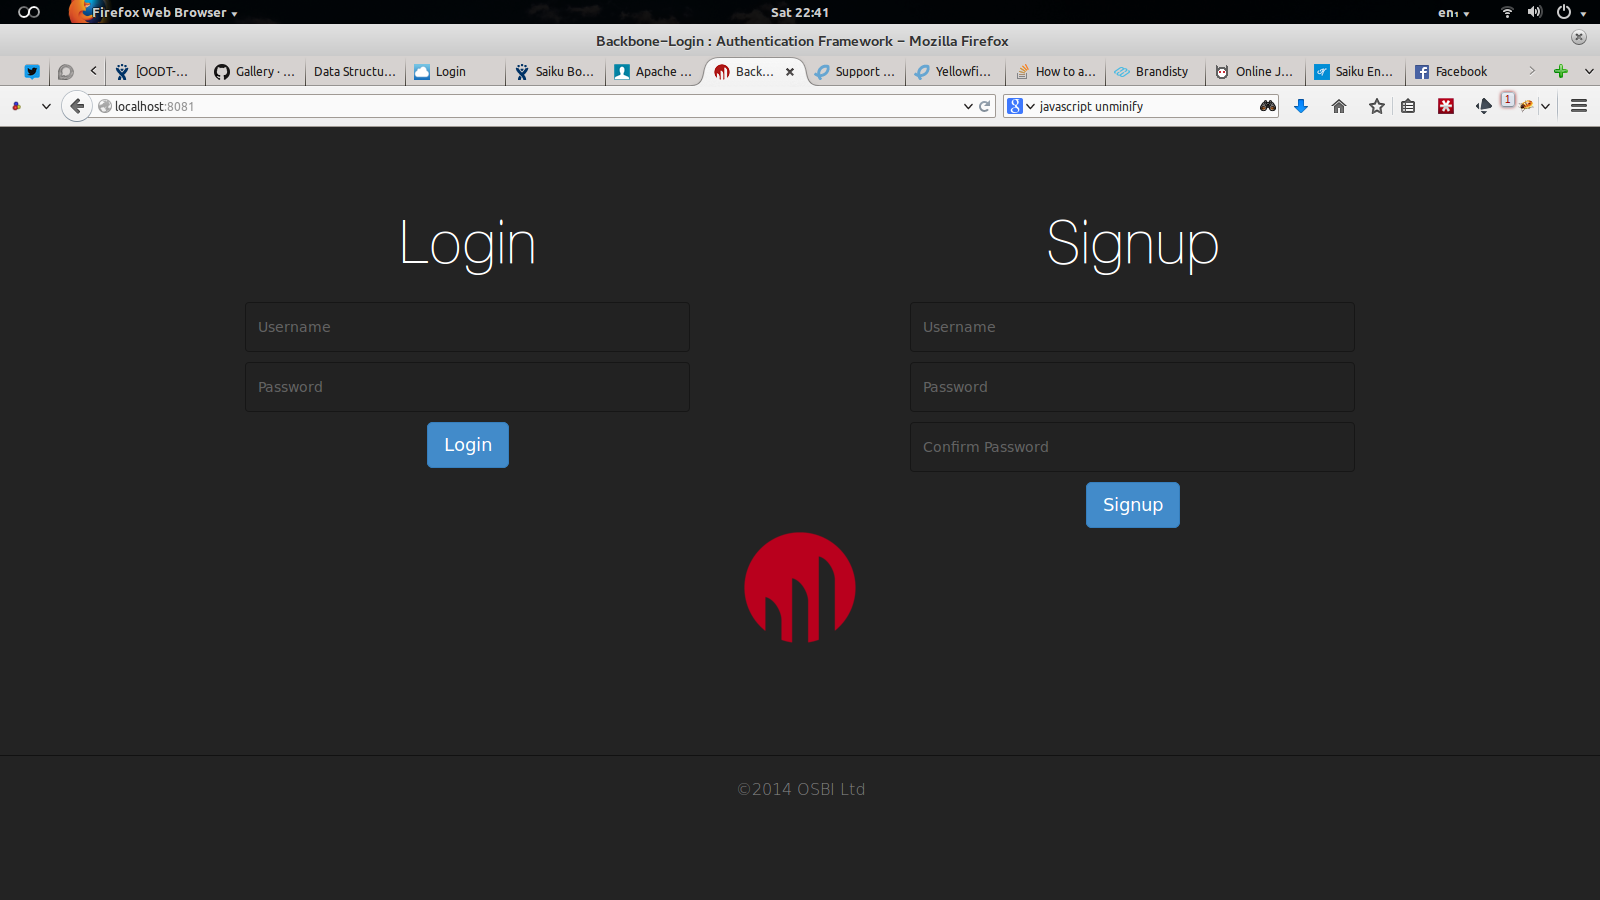This screenshot has width=1600, height=900.
Task: Click the binoculars search icon
Action: [1267, 106]
